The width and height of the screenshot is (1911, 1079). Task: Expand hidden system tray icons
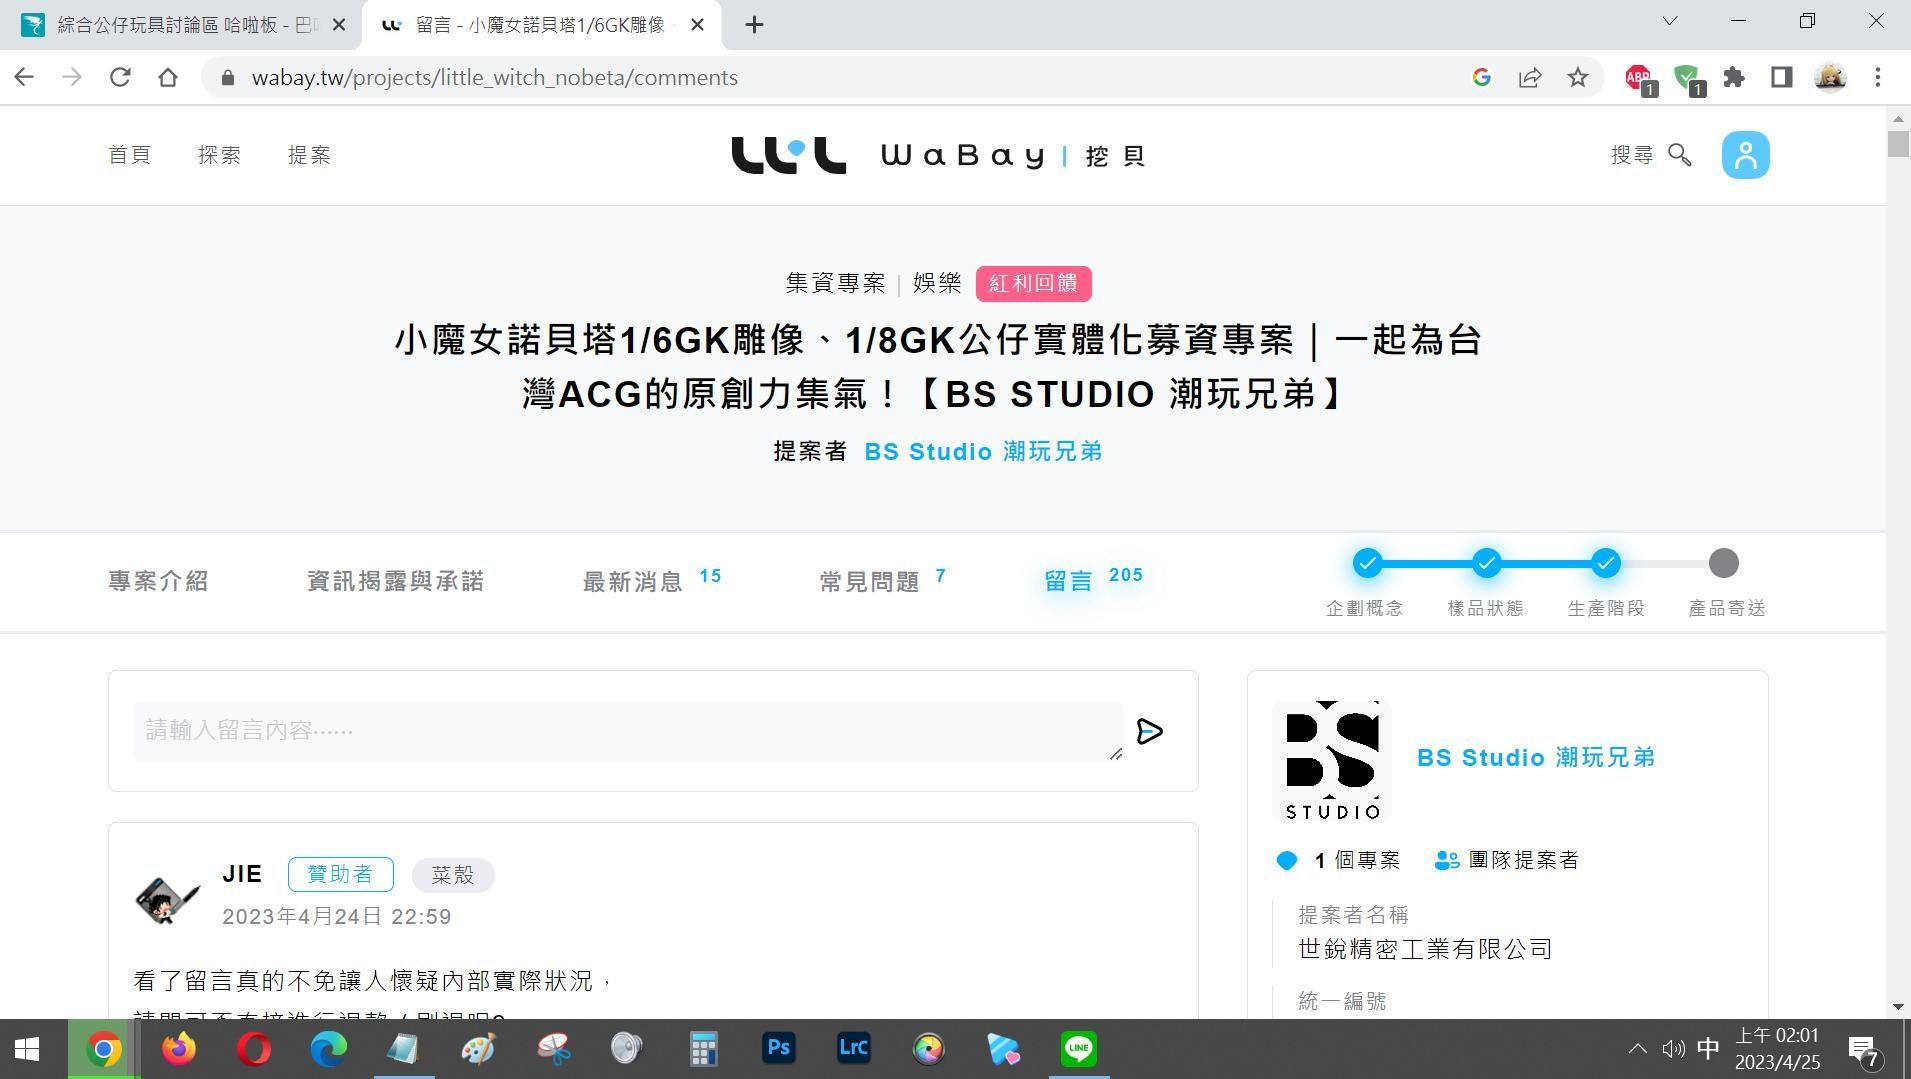coord(1637,1048)
